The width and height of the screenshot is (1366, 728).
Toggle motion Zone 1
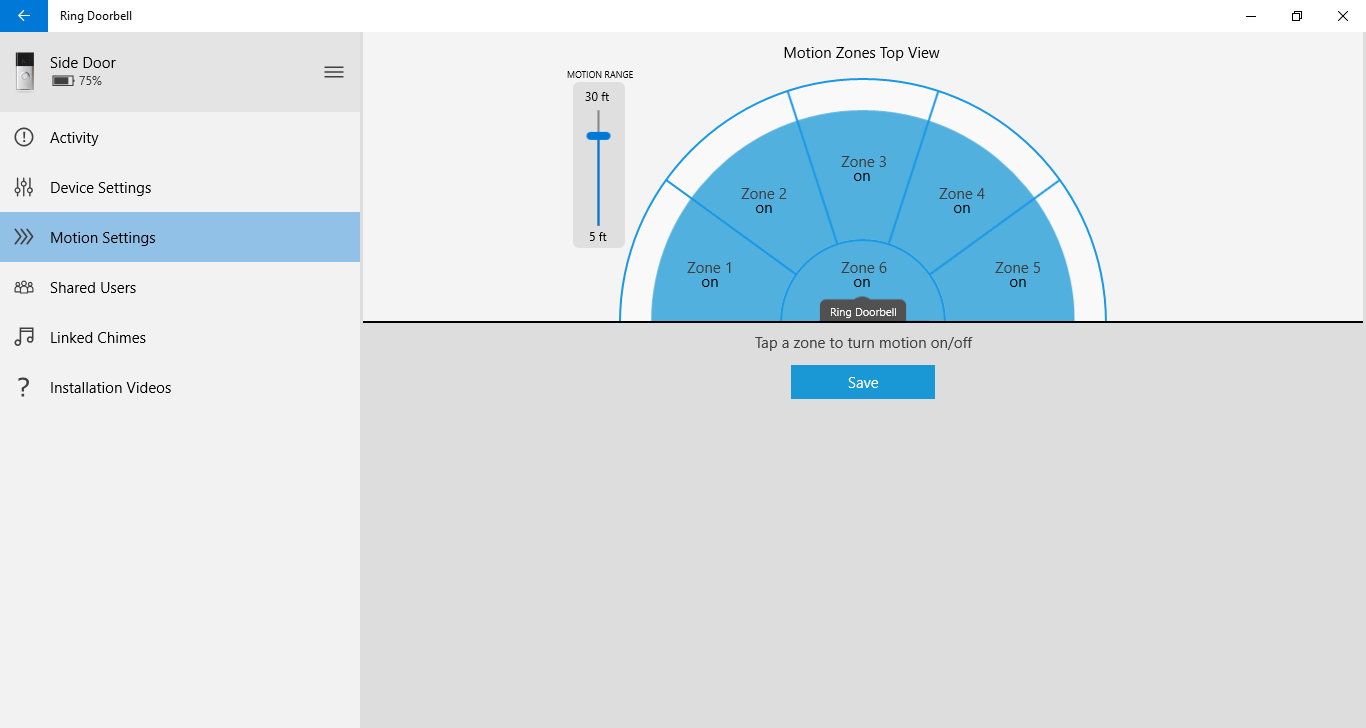click(710, 275)
